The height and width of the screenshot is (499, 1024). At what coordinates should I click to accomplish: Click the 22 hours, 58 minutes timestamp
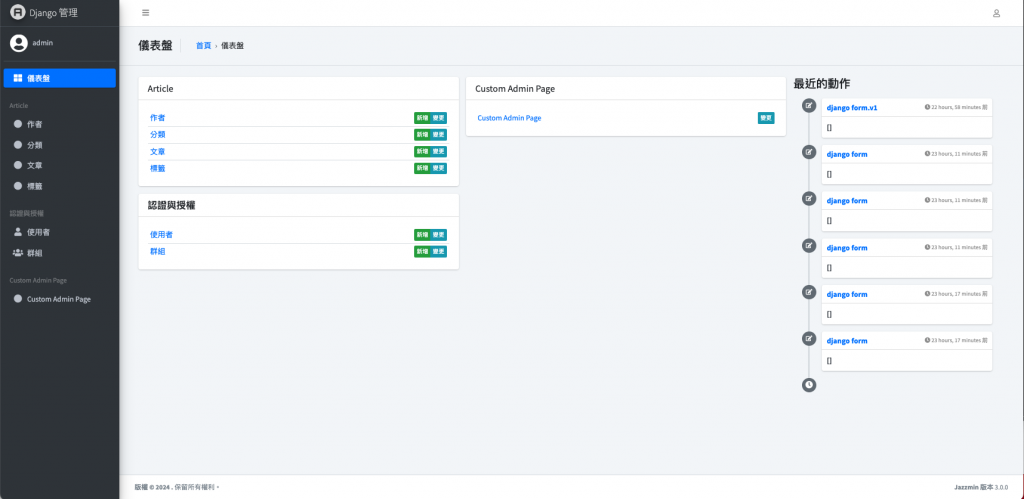[x=956, y=107]
